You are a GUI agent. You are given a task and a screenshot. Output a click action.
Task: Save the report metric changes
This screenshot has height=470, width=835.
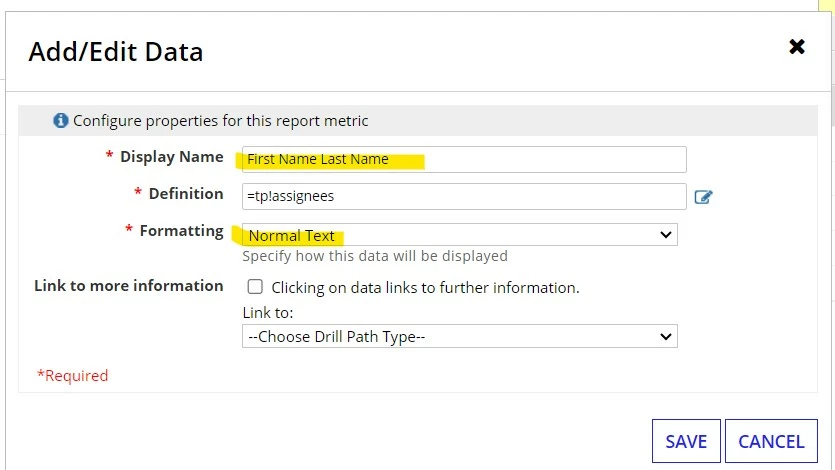686,441
